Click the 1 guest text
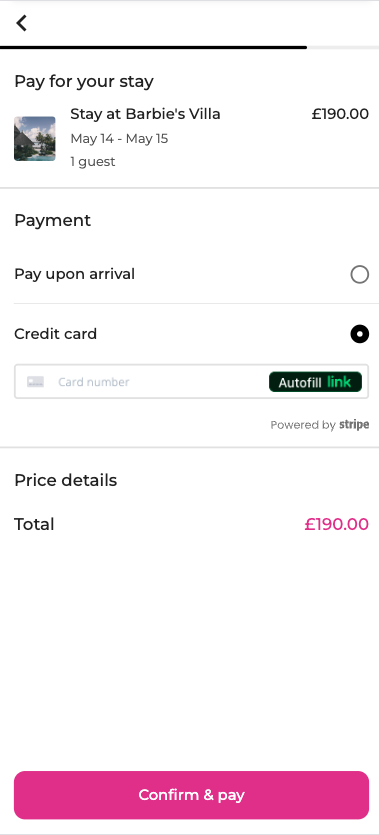The image size is (379, 835). pos(93,161)
